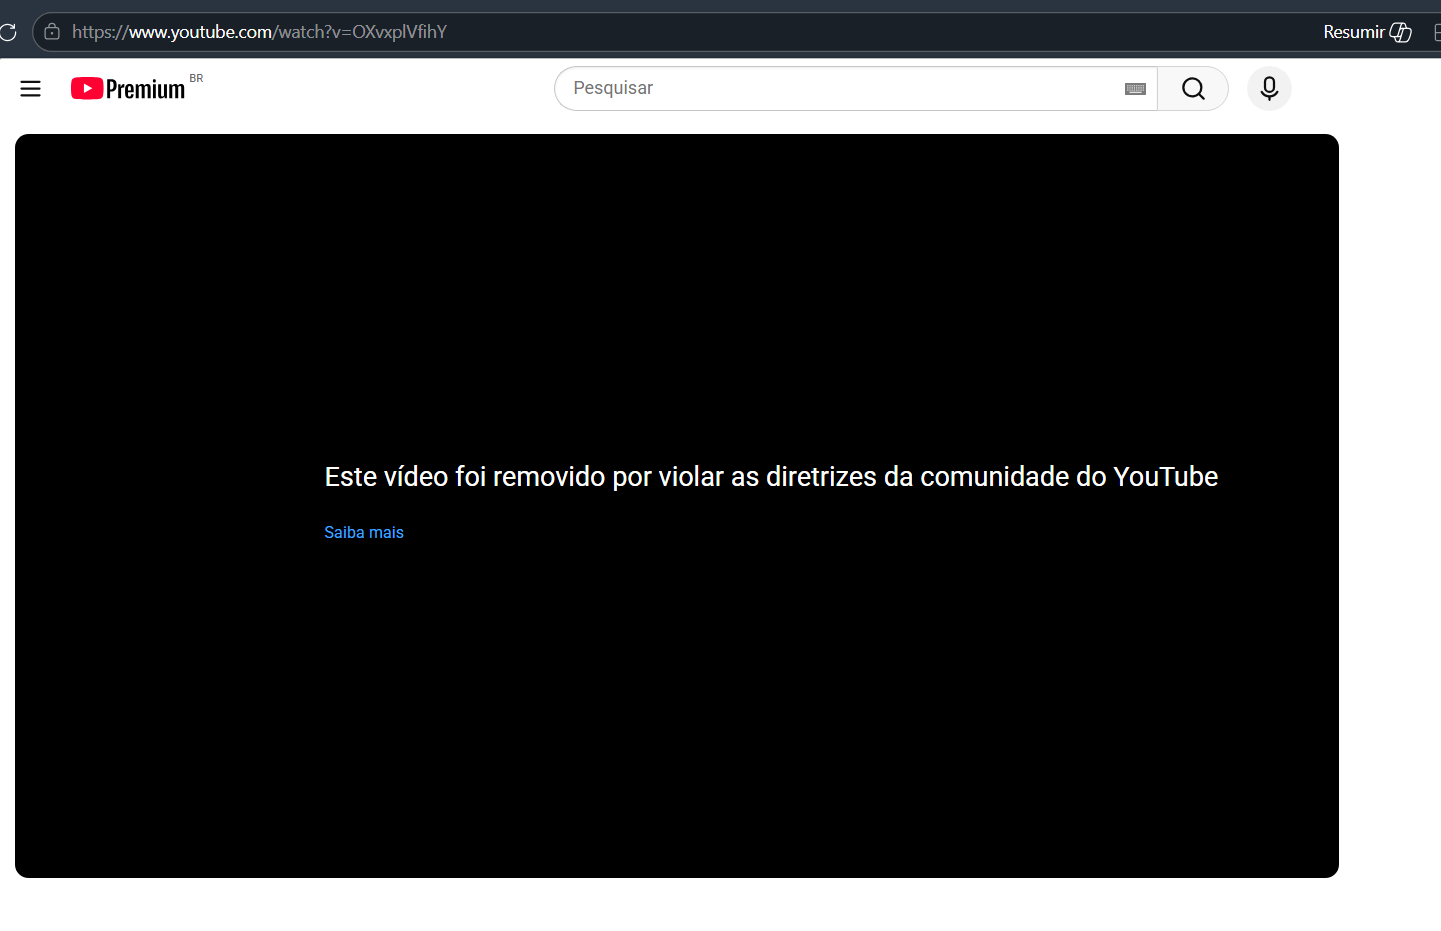Click the Resumir button in browser toolbar

point(1367,32)
